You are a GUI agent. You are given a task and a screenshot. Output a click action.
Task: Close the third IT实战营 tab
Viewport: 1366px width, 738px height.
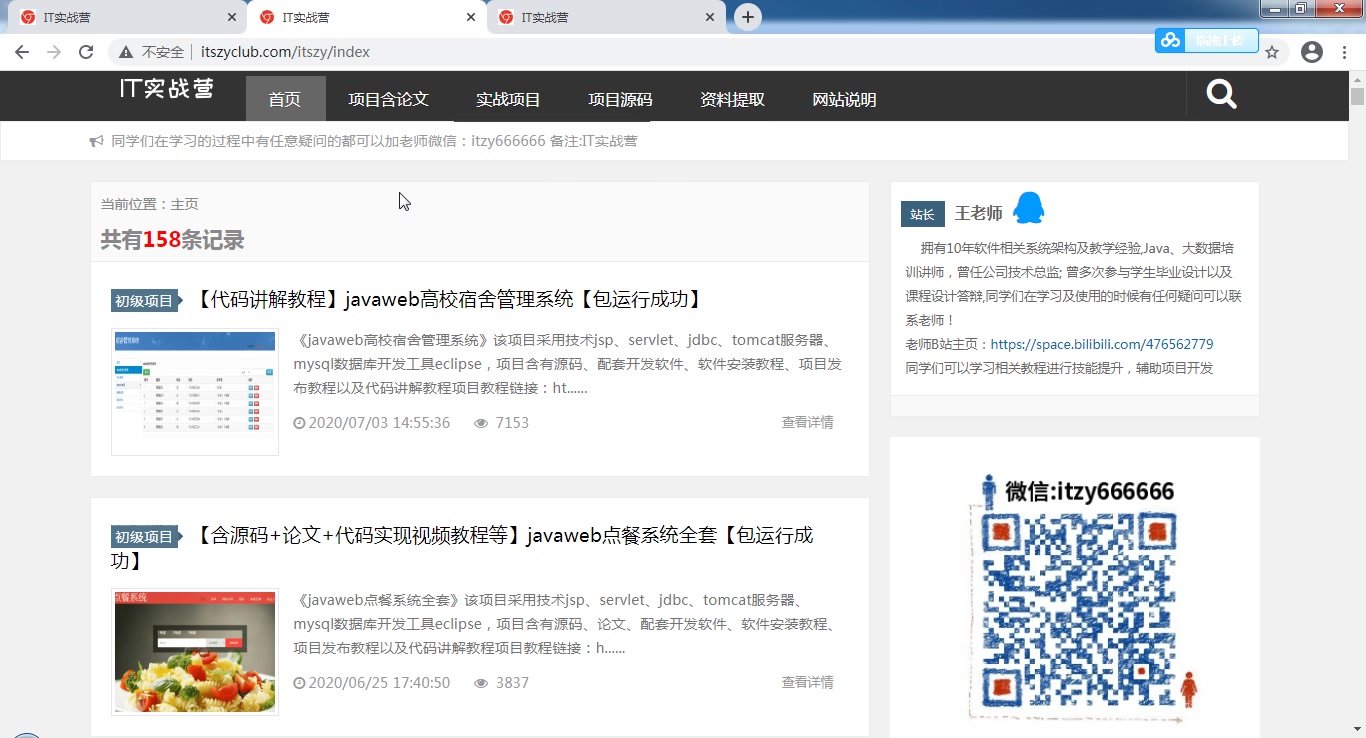[710, 17]
